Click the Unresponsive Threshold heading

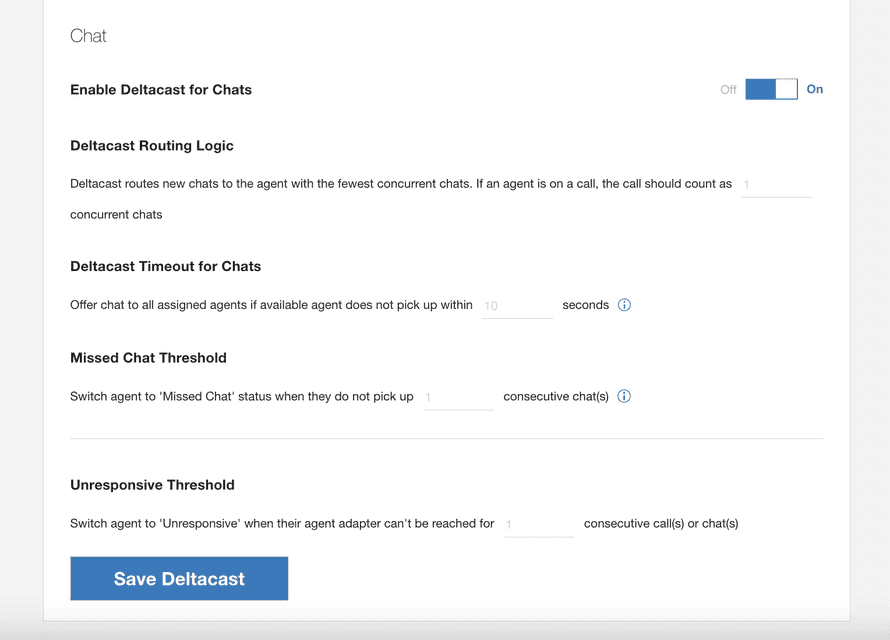152,485
